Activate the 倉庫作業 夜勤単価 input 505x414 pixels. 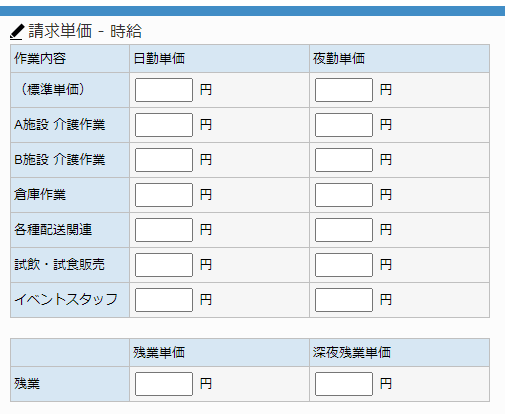click(344, 195)
